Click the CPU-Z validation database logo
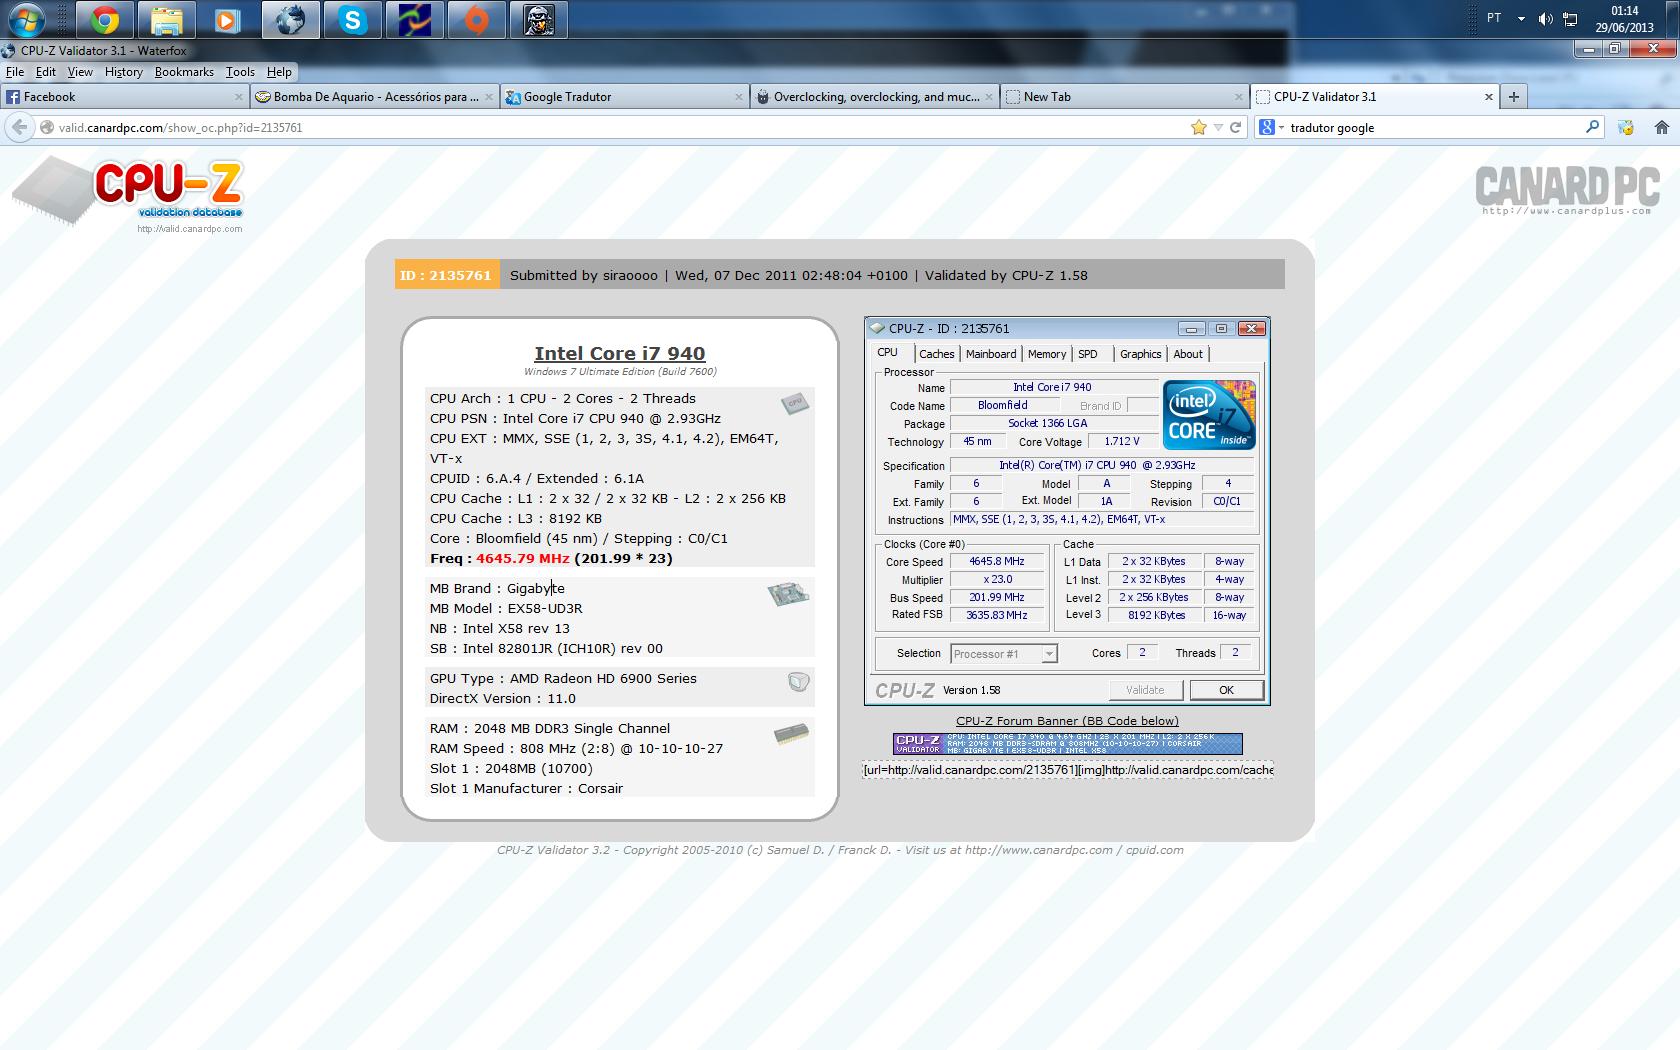This screenshot has width=1680, height=1050. [128, 196]
